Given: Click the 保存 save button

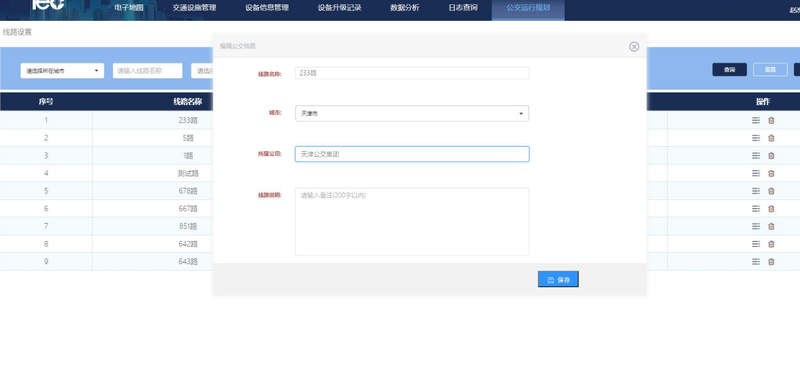Looking at the screenshot, I should coord(558,279).
